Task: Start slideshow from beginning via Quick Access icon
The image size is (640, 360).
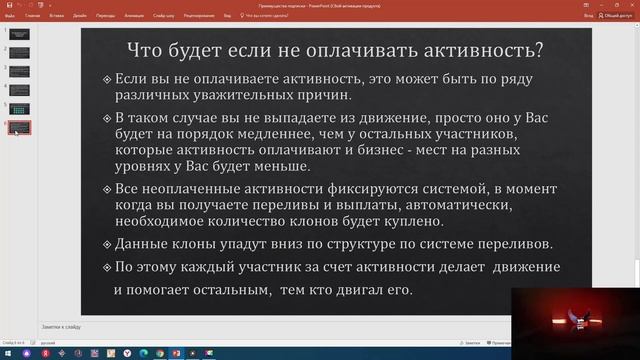Action: point(40,5)
